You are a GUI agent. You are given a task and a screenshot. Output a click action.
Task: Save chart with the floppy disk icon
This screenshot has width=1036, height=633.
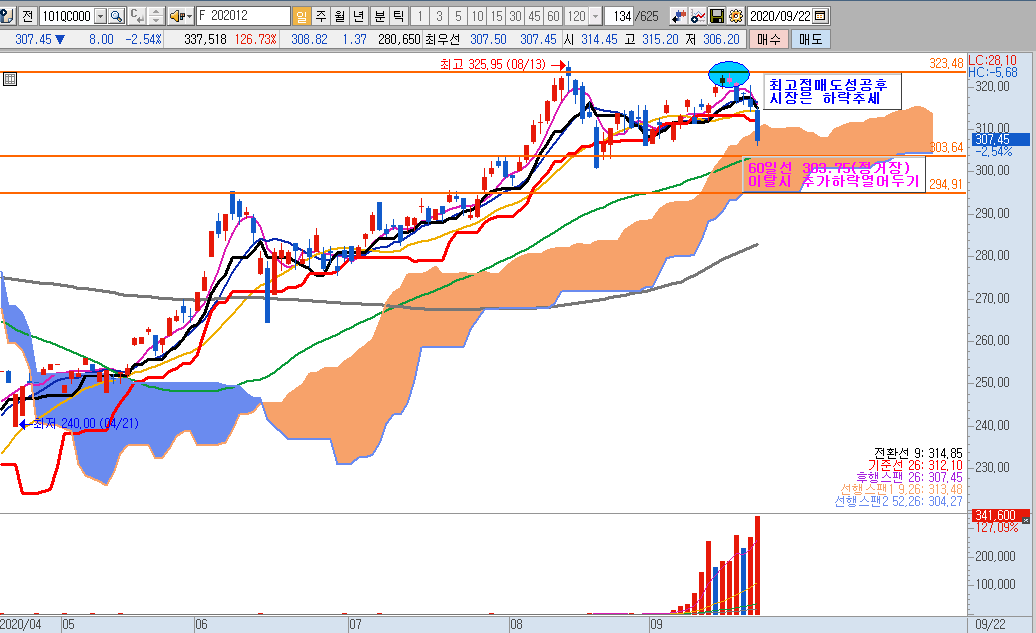click(x=717, y=16)
